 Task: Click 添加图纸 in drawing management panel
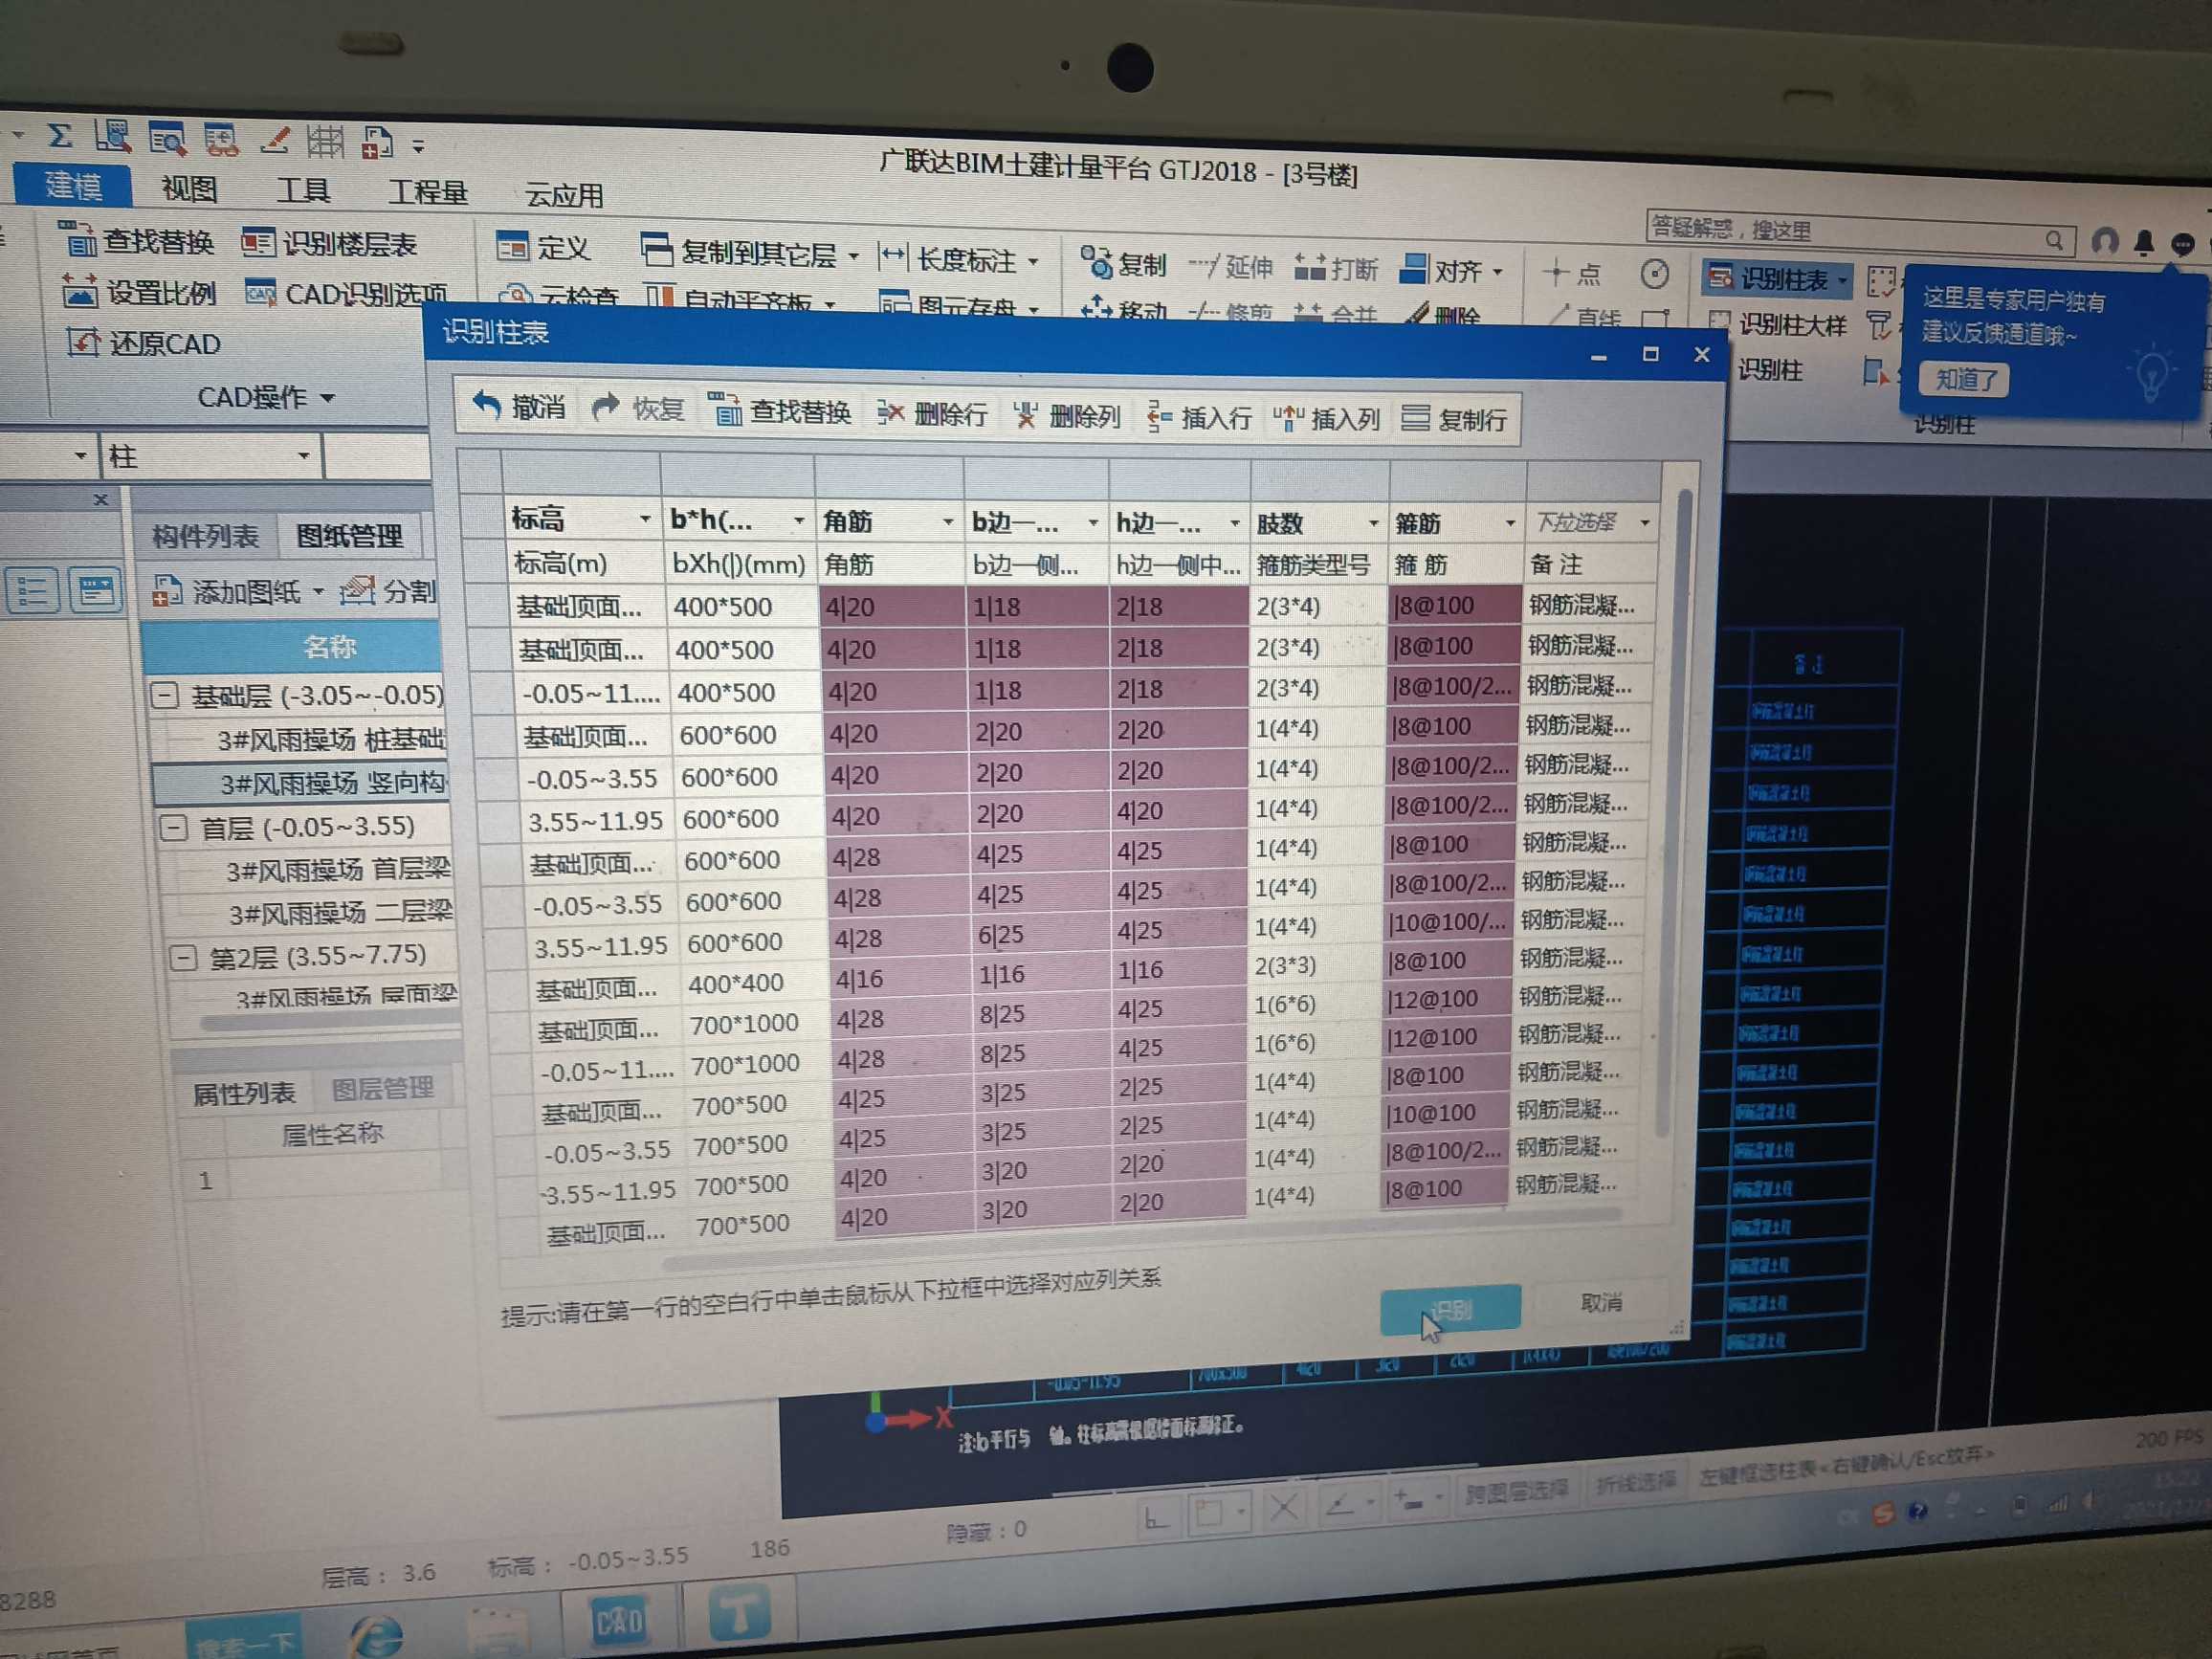click(x=237, y=591)
